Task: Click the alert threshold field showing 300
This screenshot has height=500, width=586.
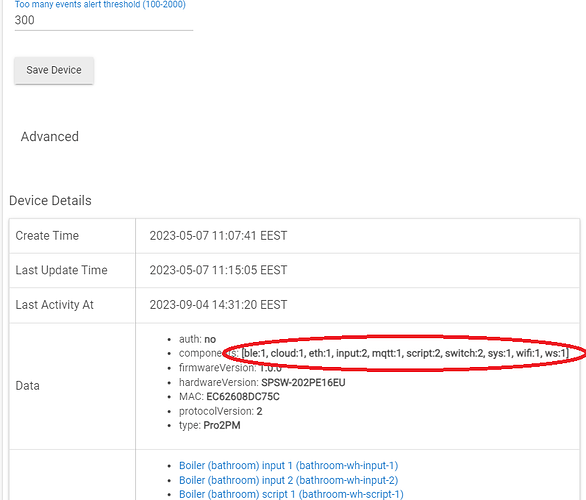Action: click(104, 20)
